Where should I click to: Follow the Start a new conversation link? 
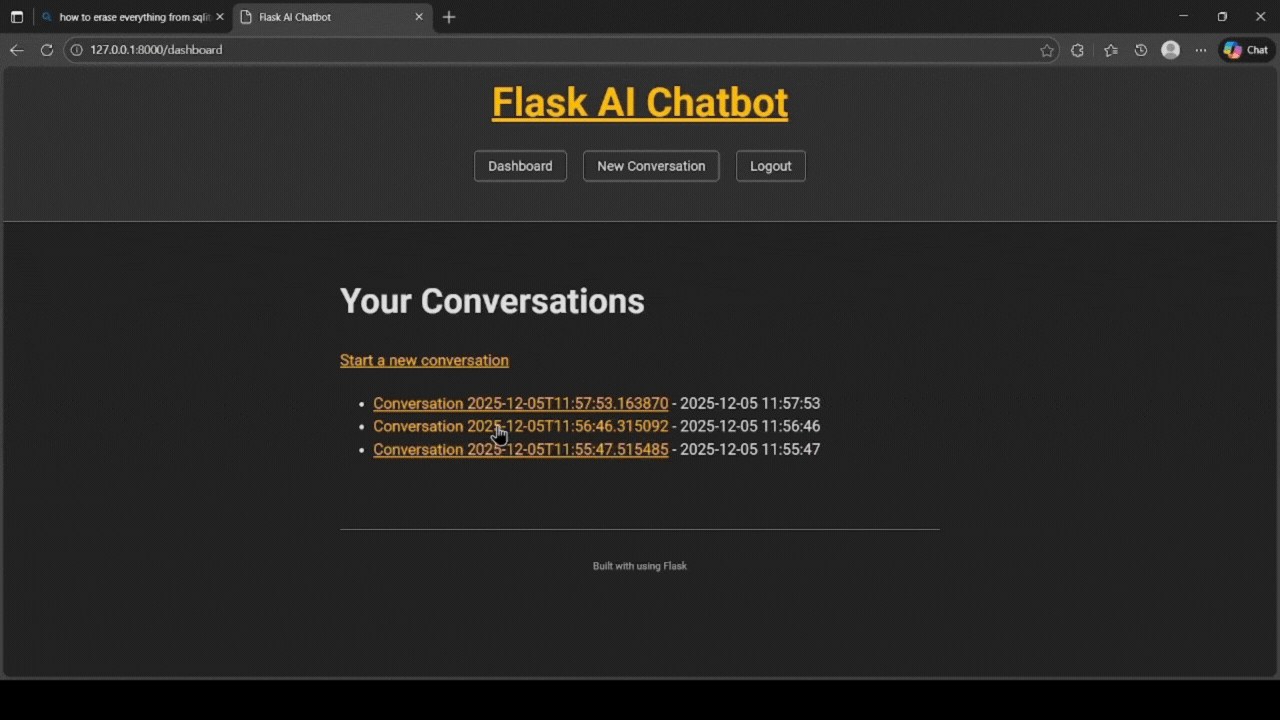pos(424,360)
